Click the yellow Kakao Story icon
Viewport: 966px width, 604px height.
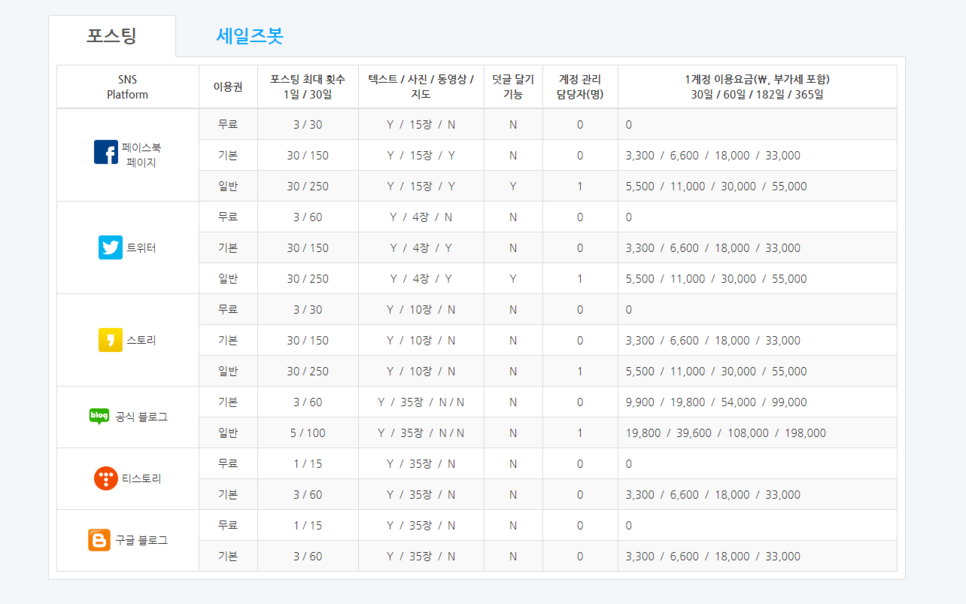110,340
